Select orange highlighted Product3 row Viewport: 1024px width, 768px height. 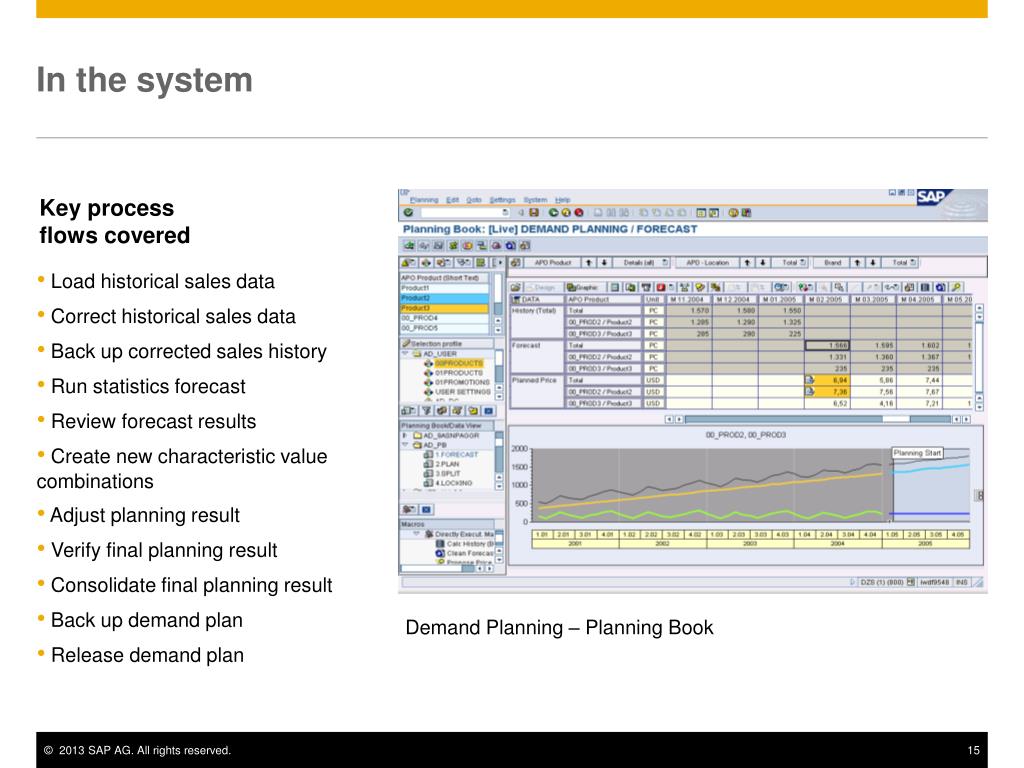444,308
